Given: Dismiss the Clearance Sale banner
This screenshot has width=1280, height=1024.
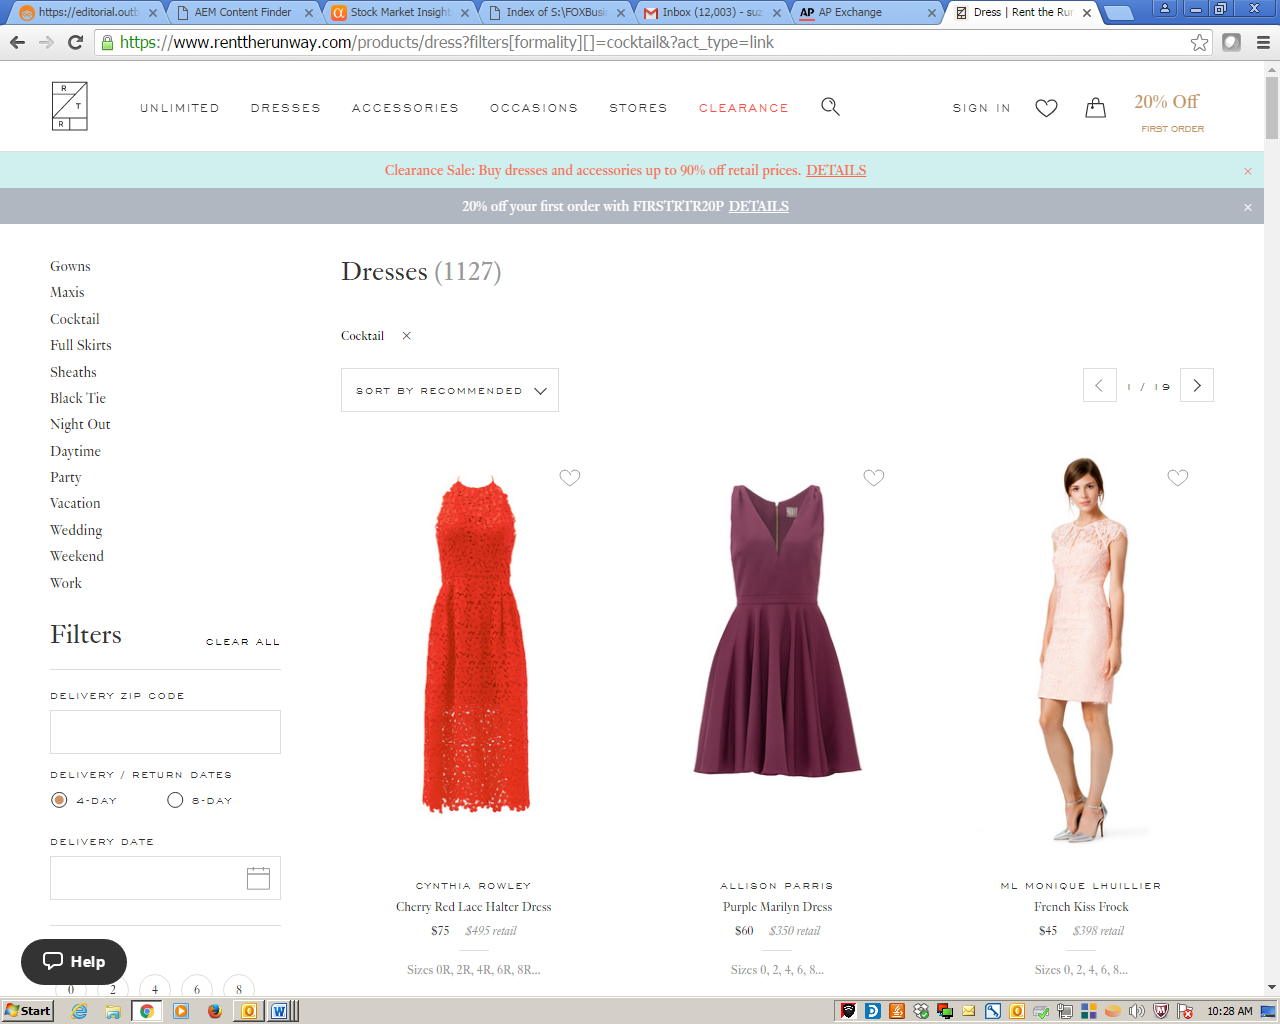Looking at the screenshot, I should coord(1248,171).
